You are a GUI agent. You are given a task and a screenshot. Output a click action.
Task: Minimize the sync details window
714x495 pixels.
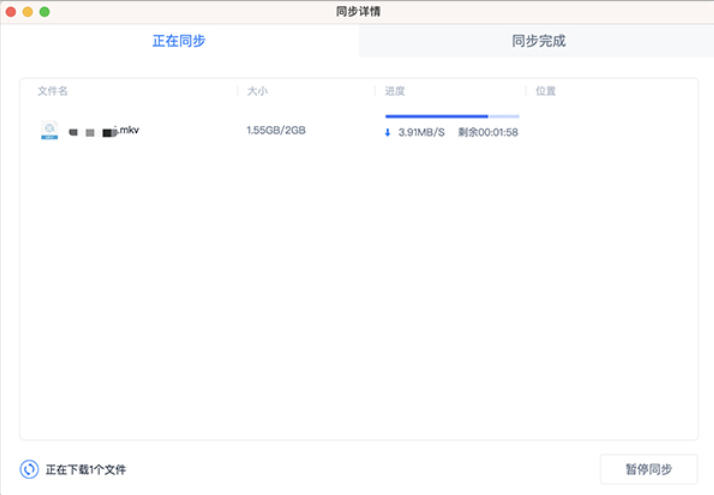tap(28, 11)
